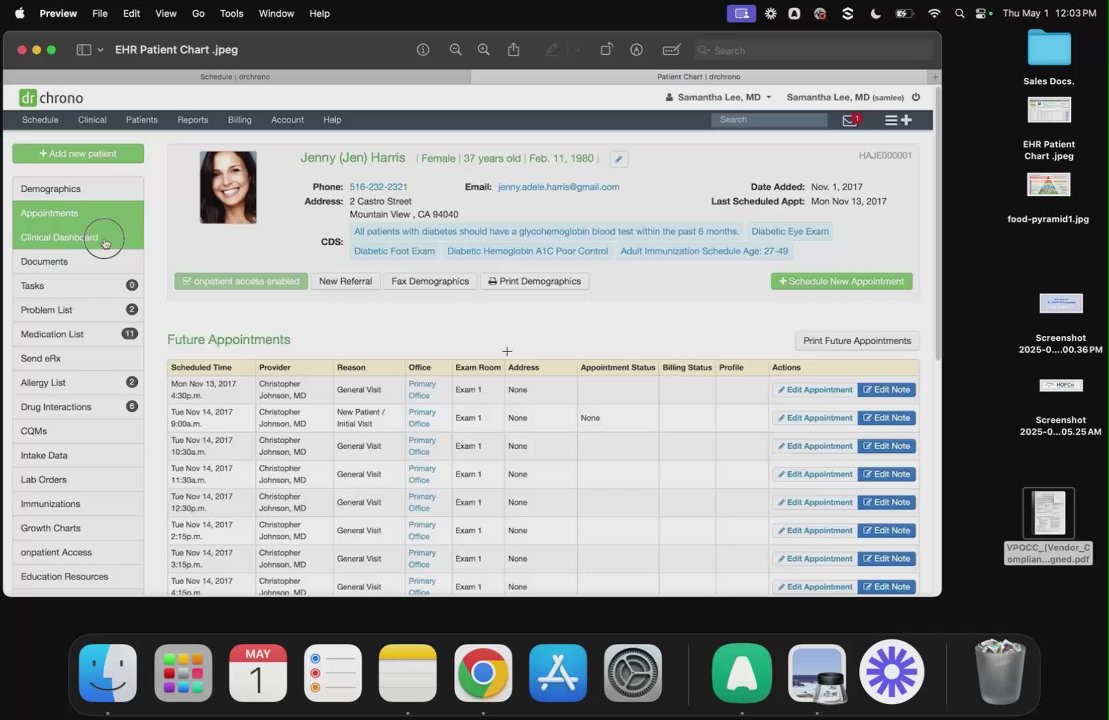Open the Samantha Lee, MD user dropdown

tap(718, 97)
